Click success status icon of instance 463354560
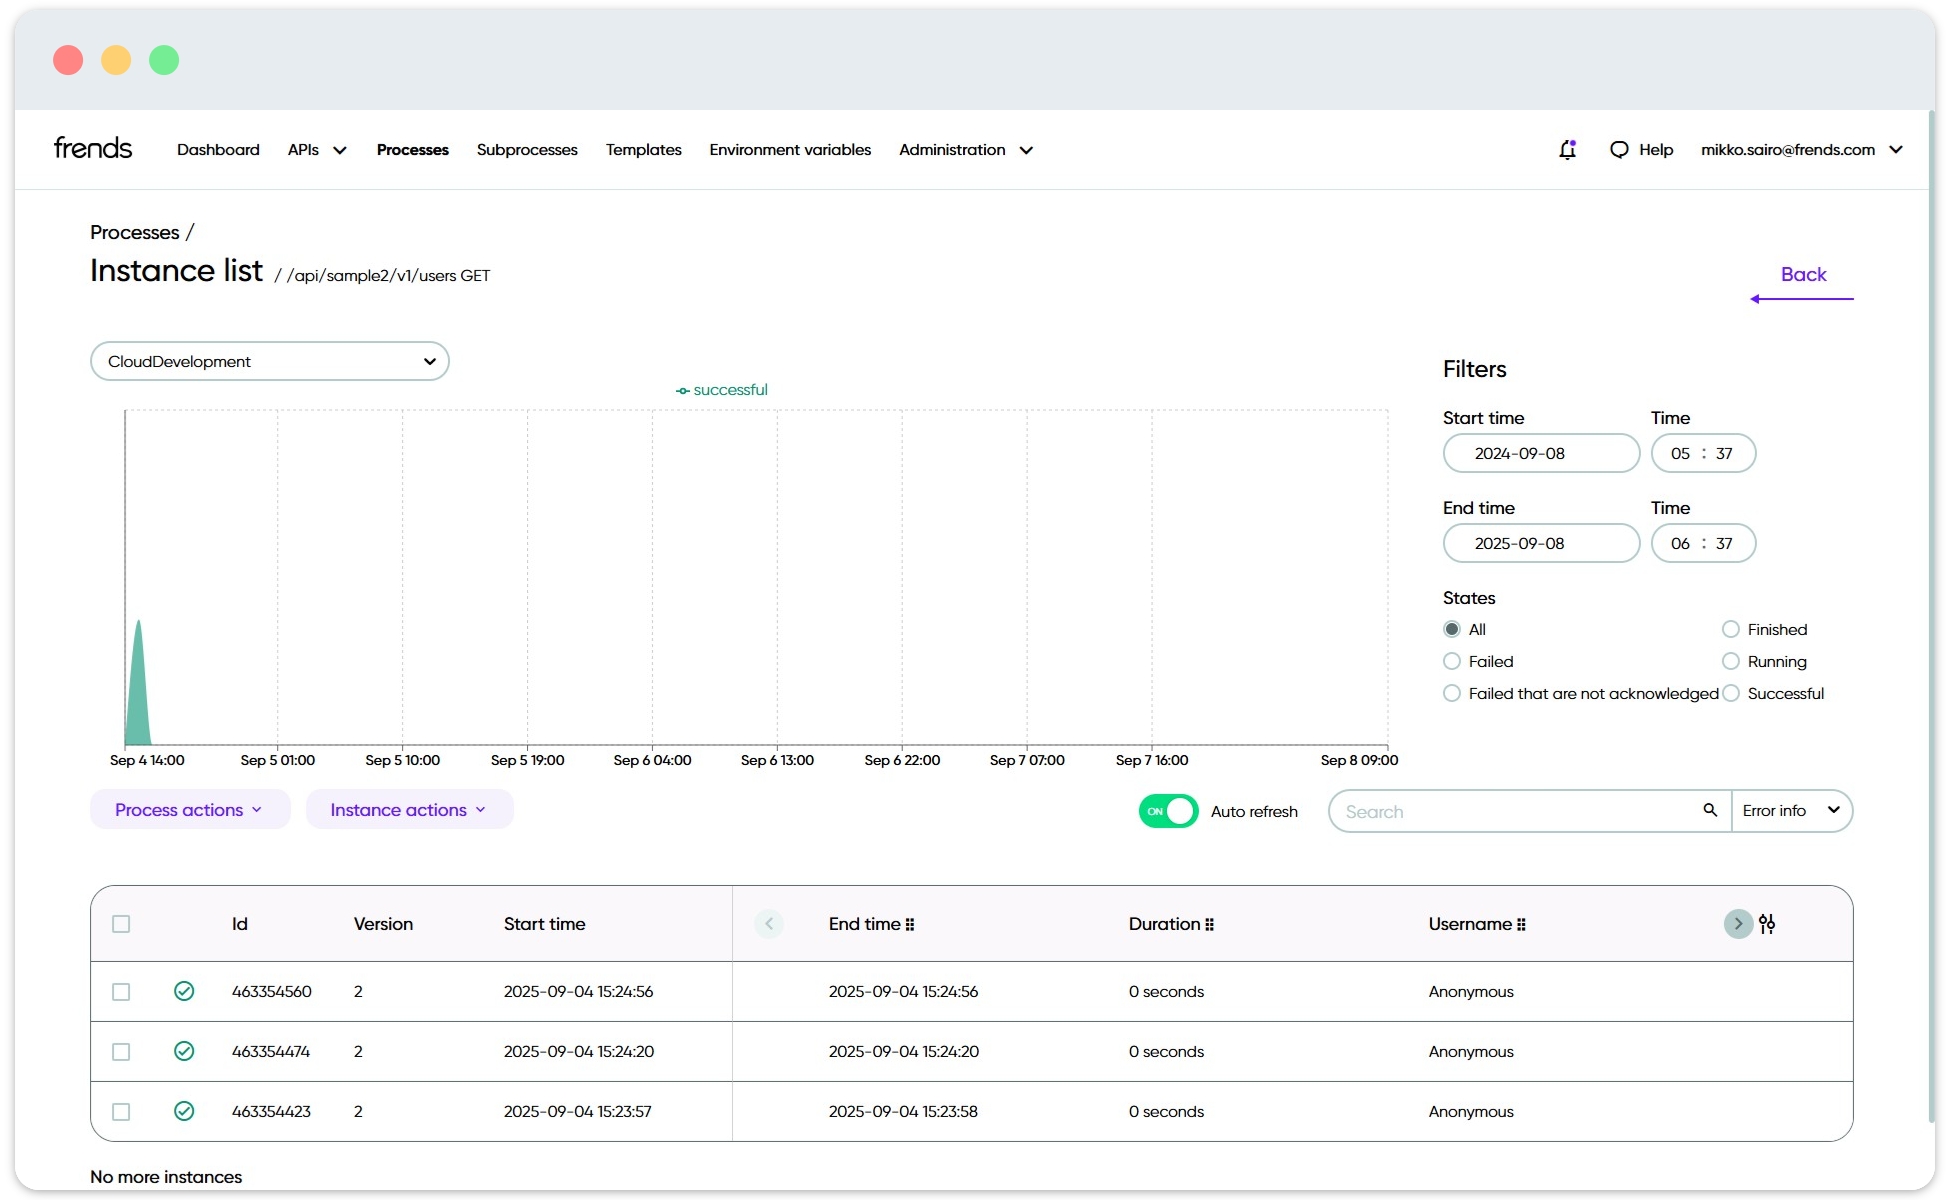 pos(184,991)
